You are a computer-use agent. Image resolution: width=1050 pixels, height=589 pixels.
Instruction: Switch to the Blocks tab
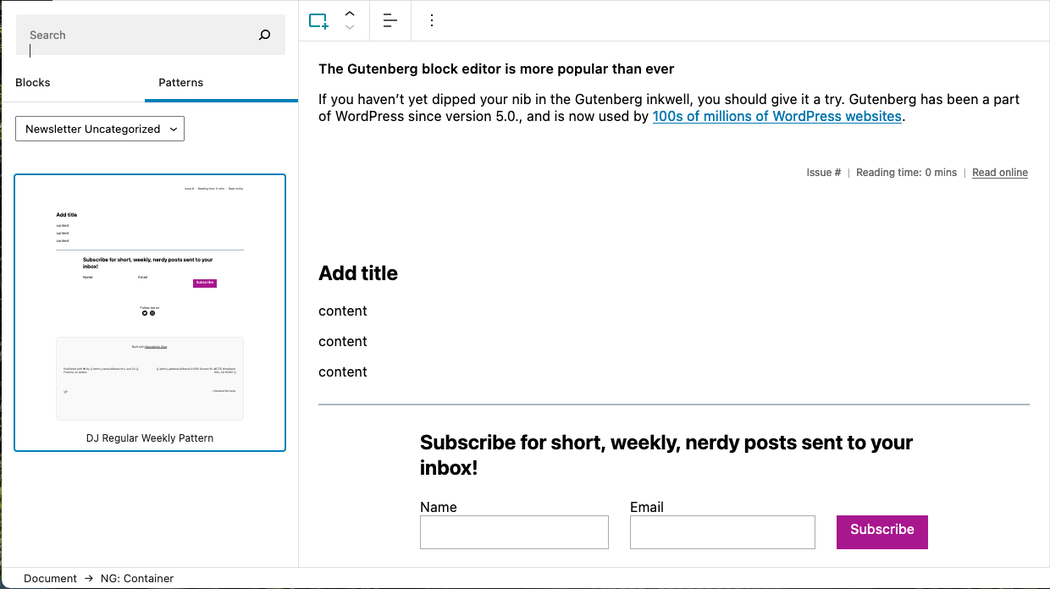[x=32, y=82]
